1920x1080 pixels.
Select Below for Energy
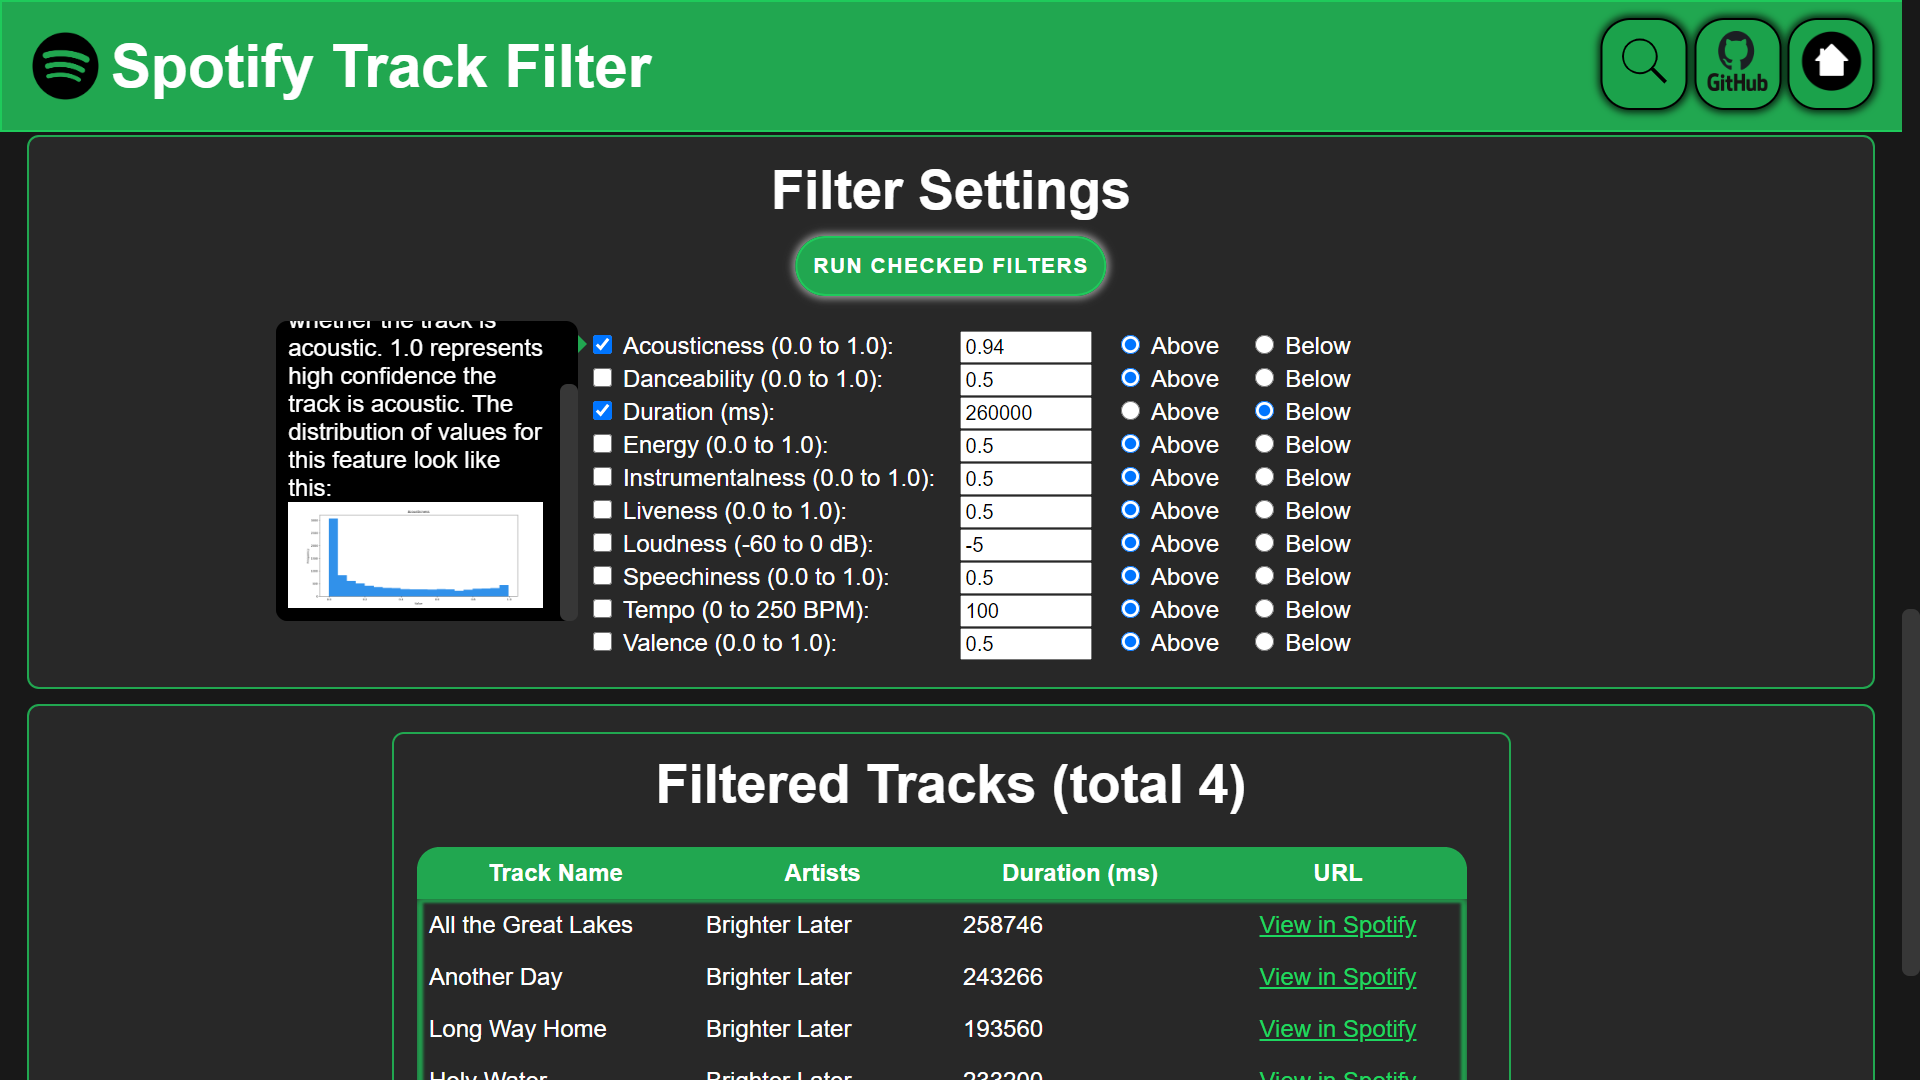pyautogui.click(x=1264, y=444)
